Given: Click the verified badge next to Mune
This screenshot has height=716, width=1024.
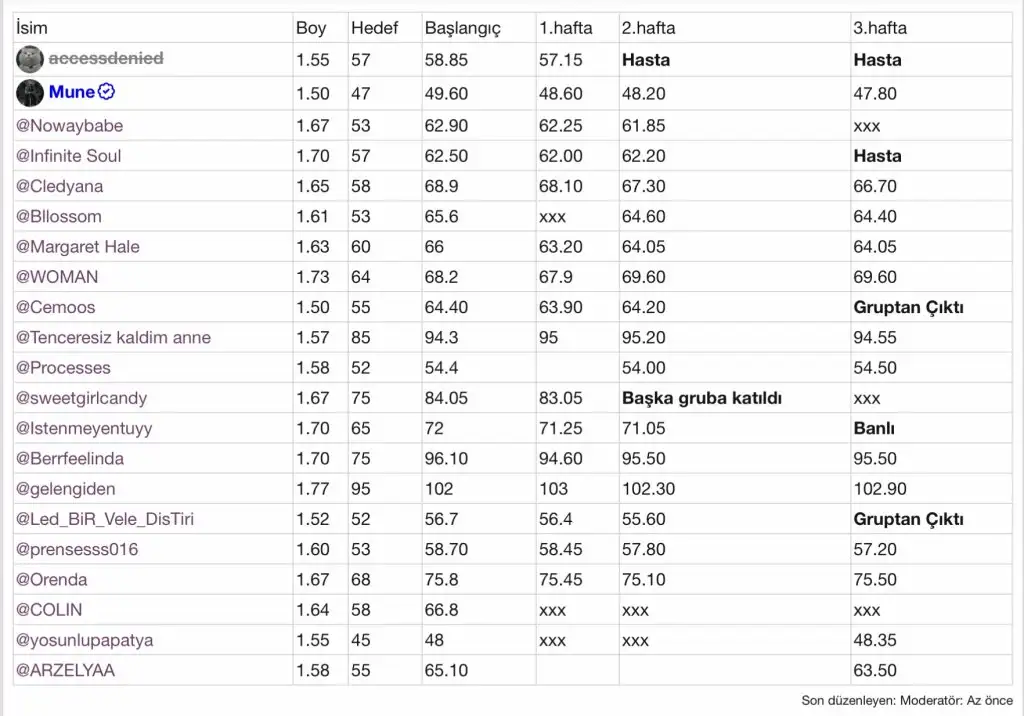Looking at the screenshot, I should click(107, 92).
